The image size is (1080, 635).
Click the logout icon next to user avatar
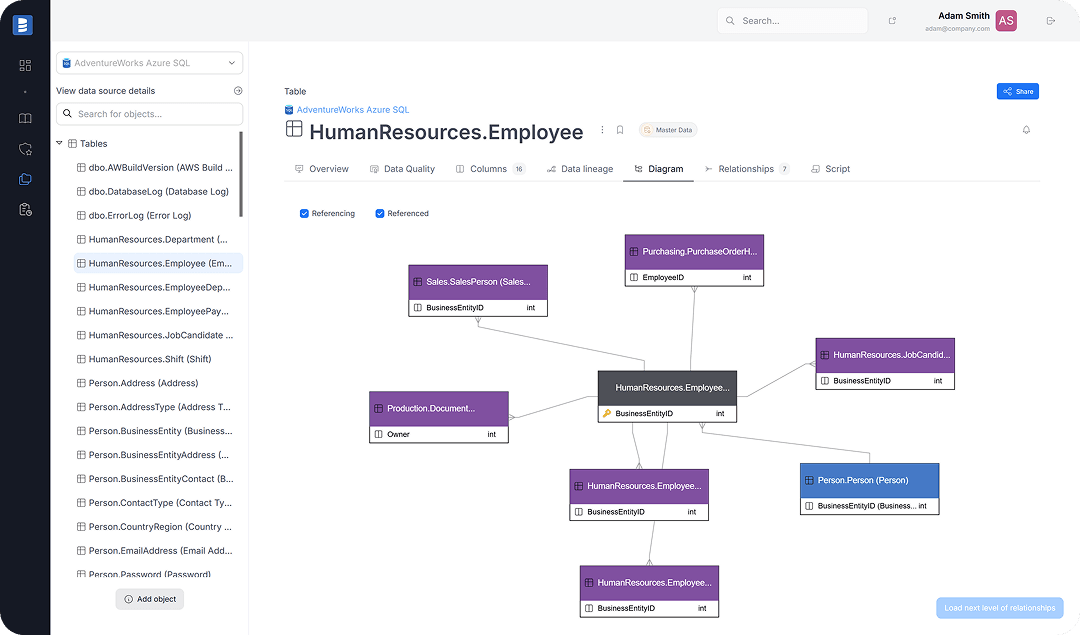1050,21
